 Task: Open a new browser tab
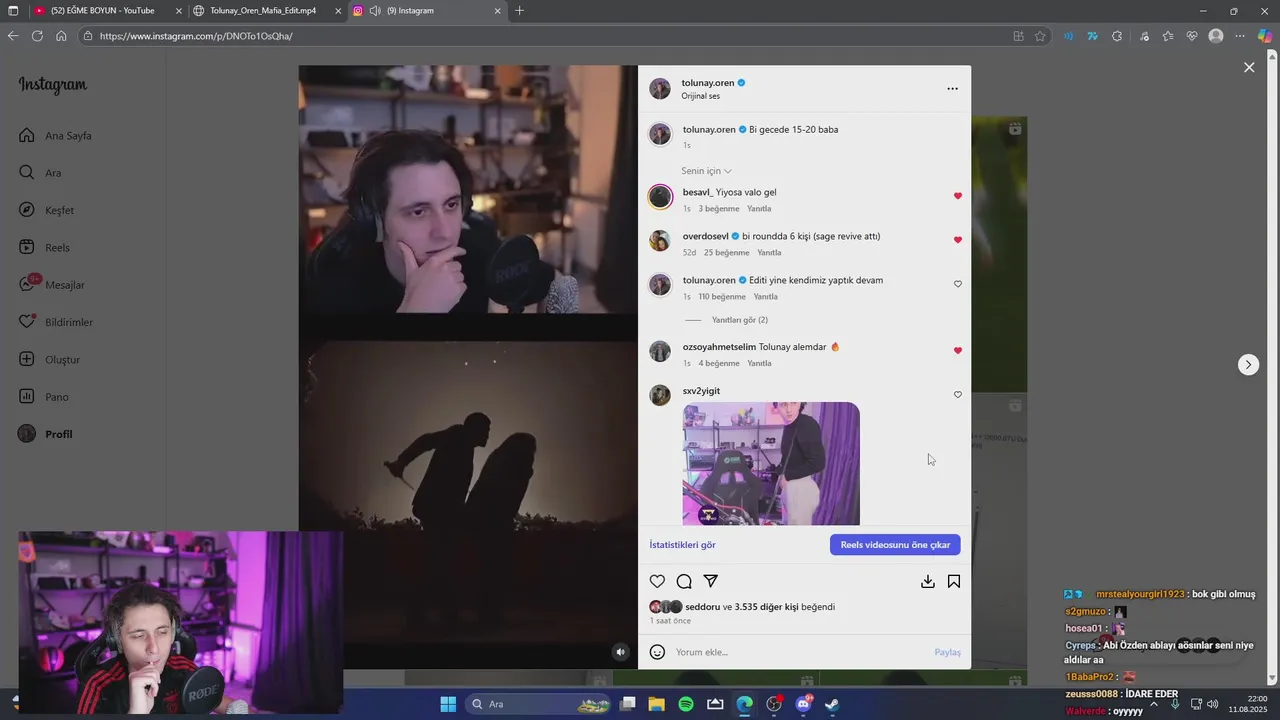pyautogui.click(x=519, y=11)
